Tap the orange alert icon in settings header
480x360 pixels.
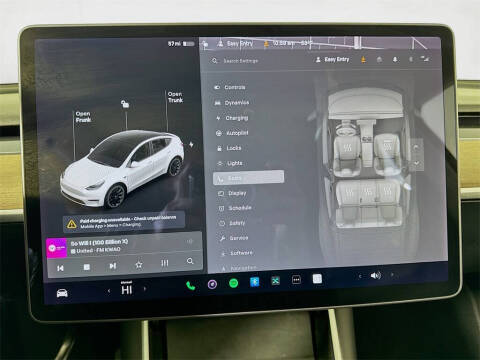363,60
